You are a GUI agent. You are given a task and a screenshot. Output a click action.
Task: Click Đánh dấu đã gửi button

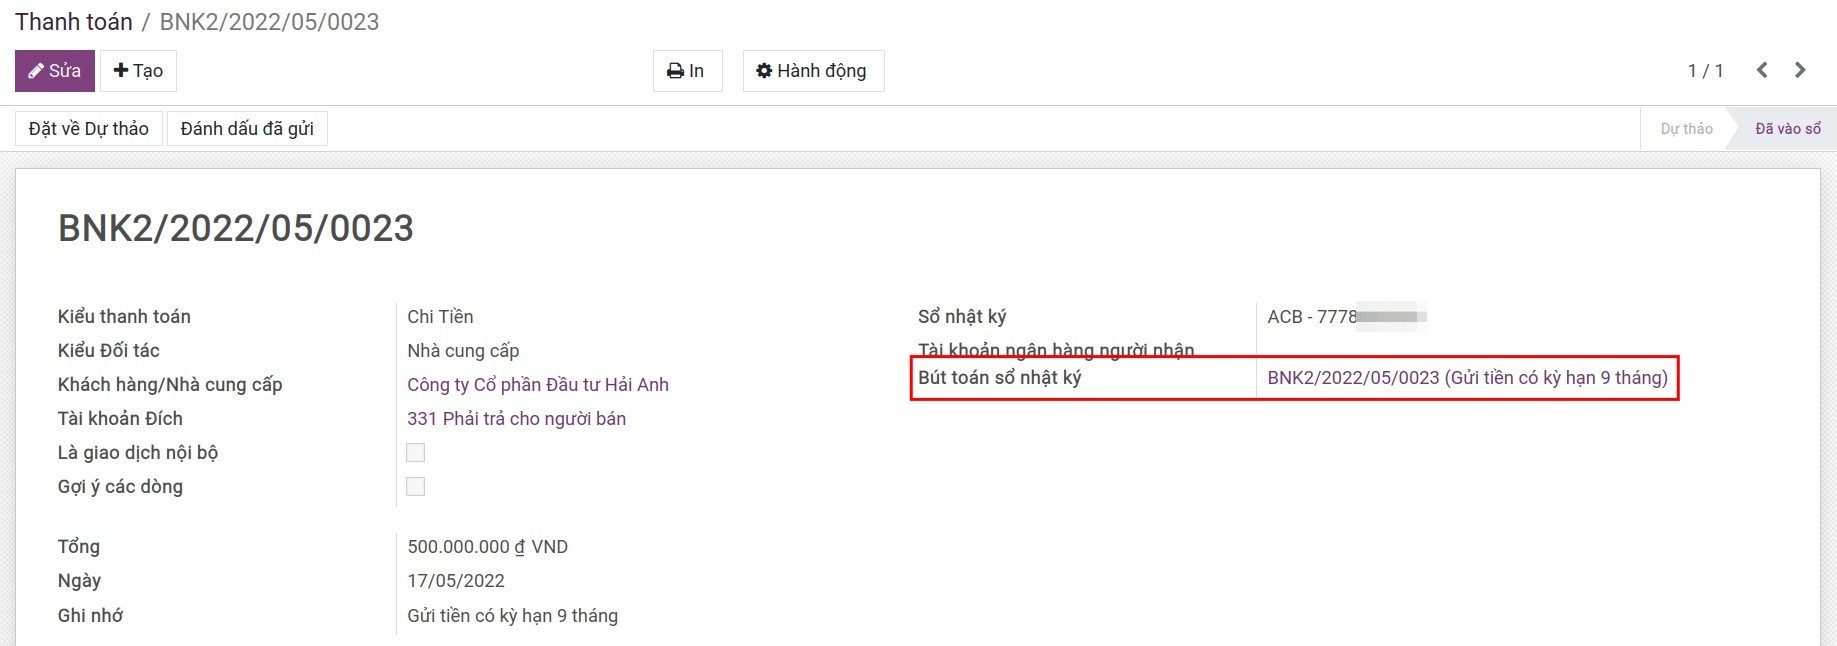(x=247, y=129)
